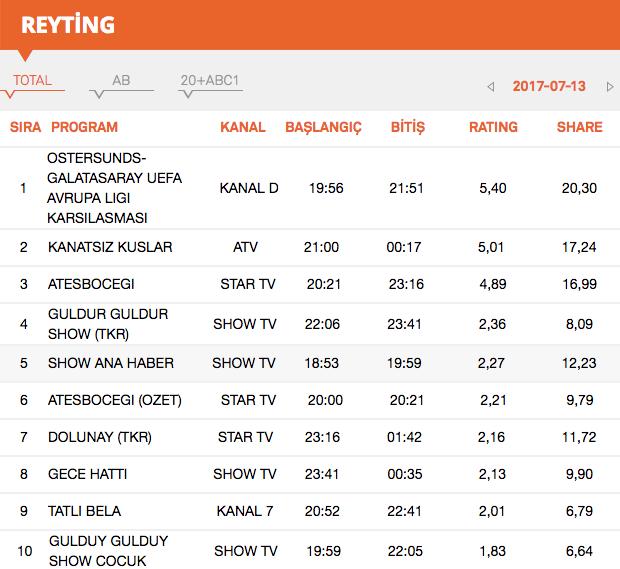Open the KANATSIZ KUSLAR program row
Image resolution: width=620 pixels, height=569 pixels.
[310, 247]
